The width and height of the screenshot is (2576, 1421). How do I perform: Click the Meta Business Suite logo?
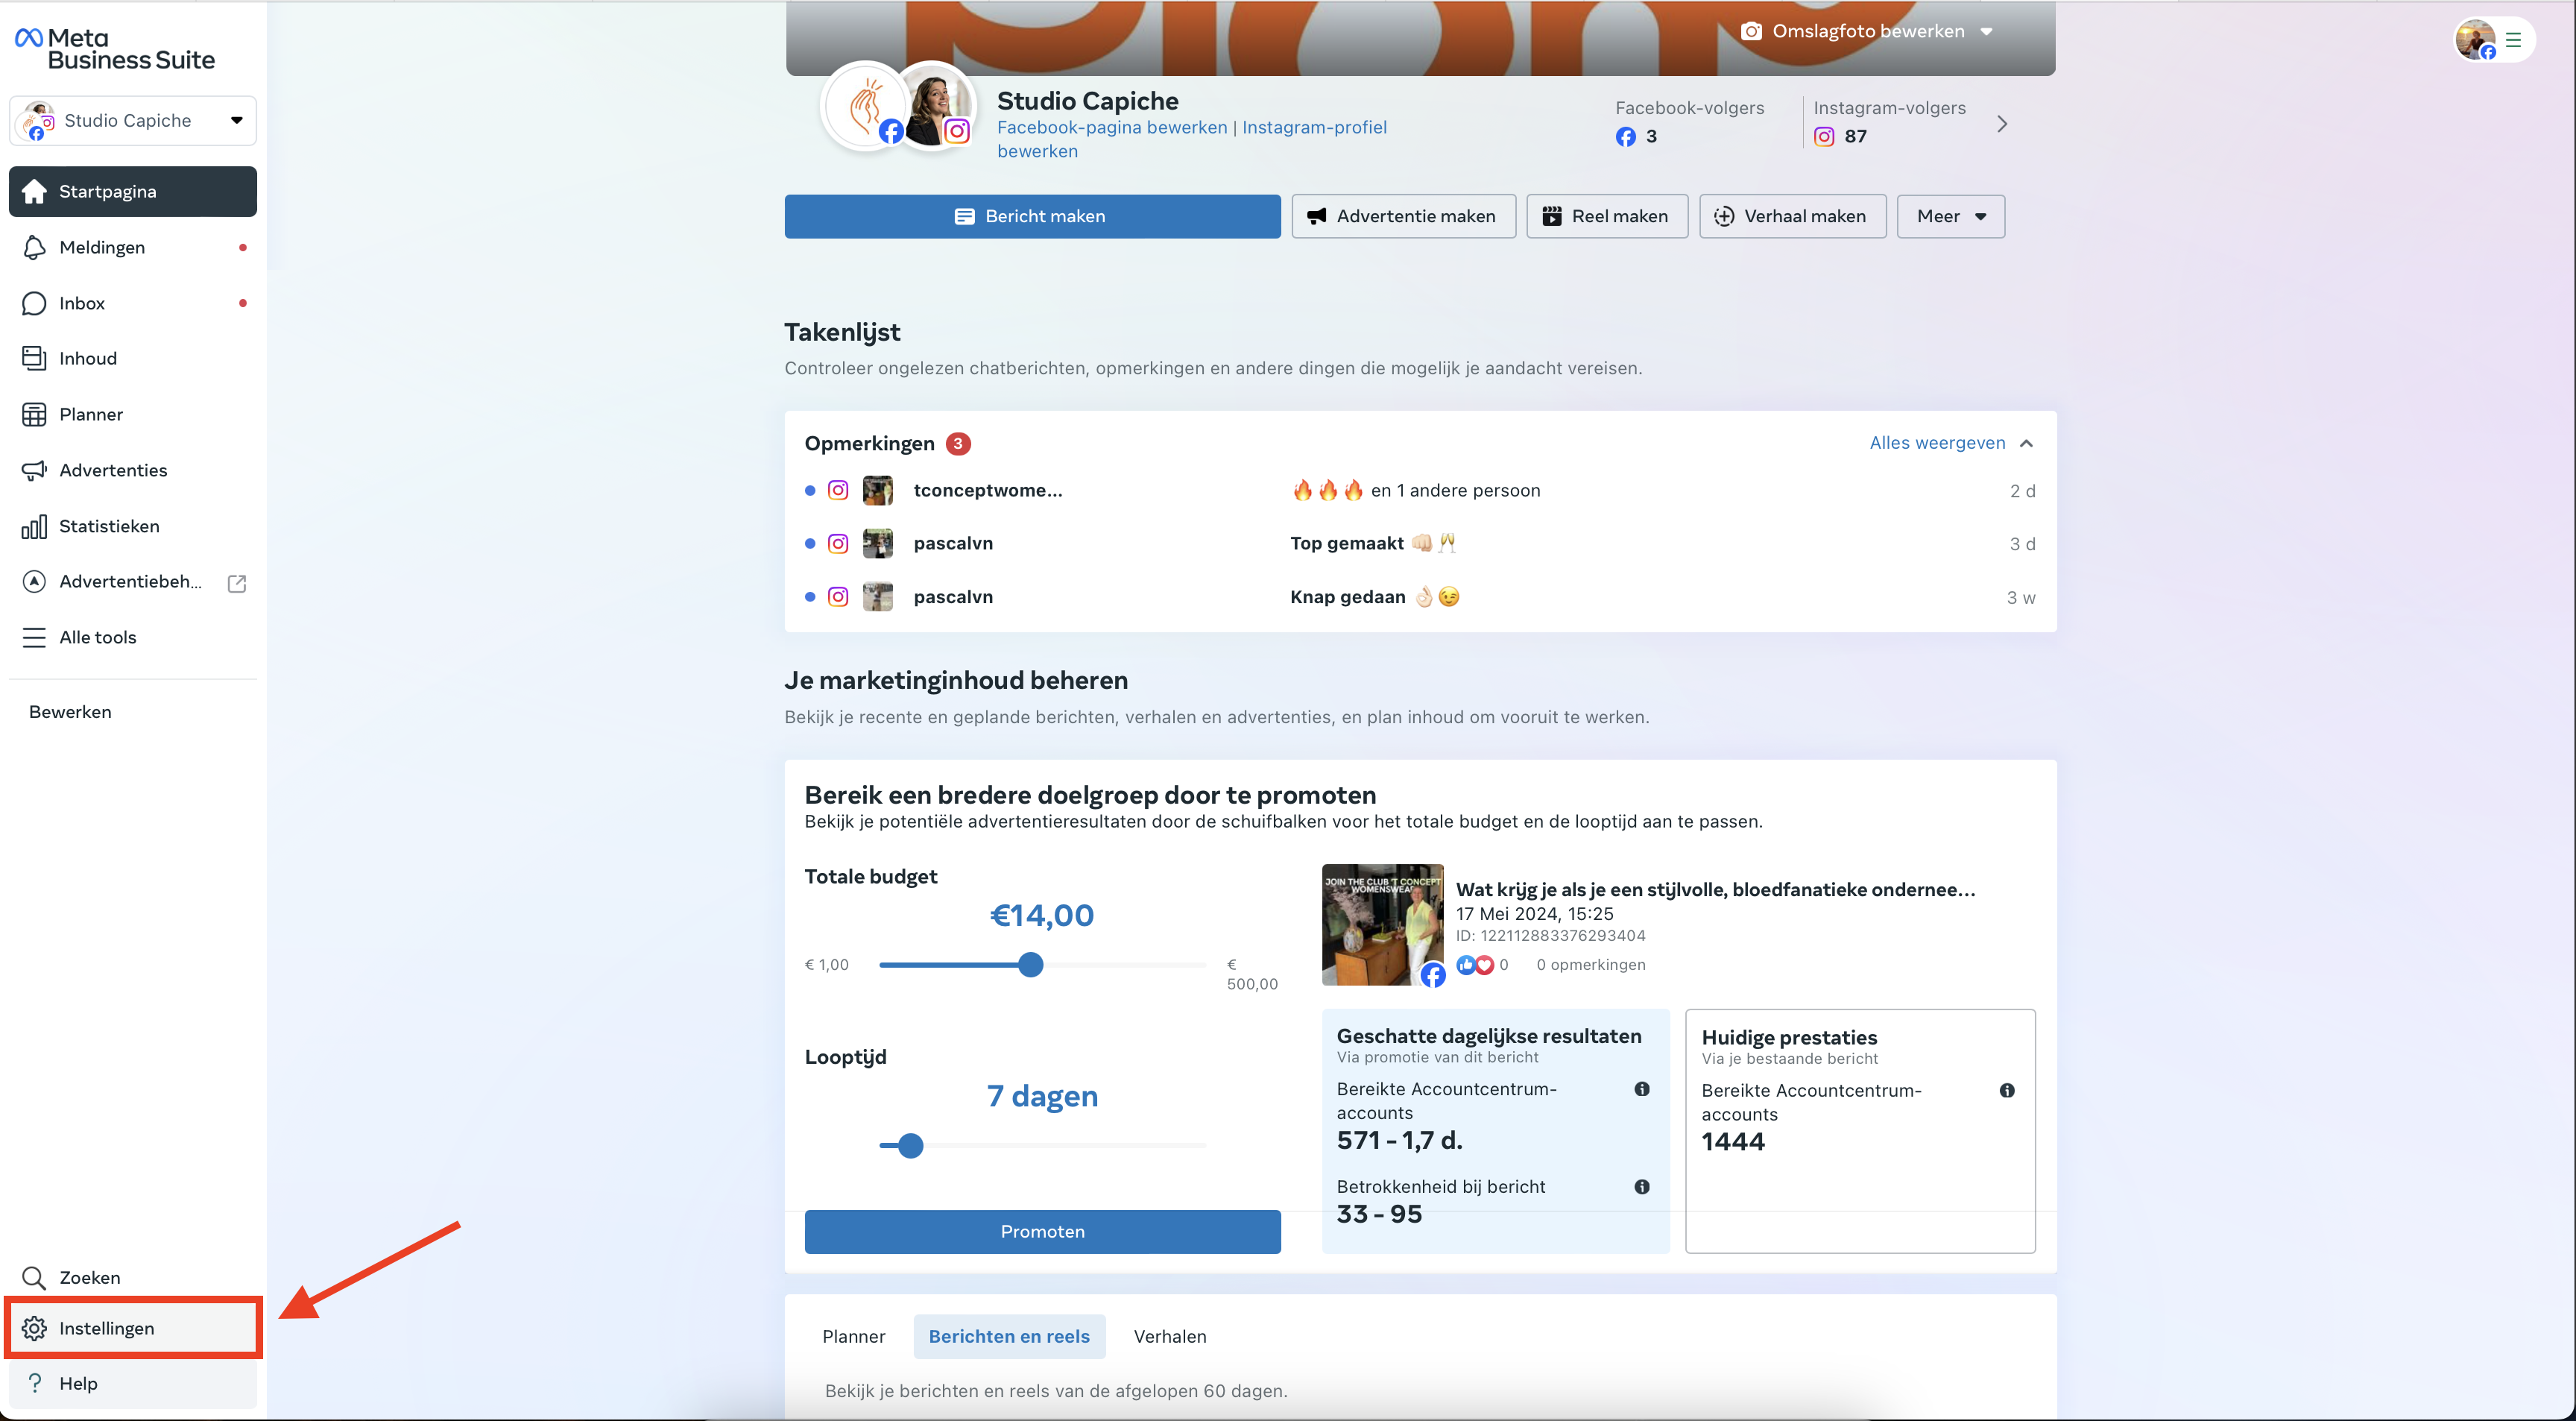tap(115, 49)
